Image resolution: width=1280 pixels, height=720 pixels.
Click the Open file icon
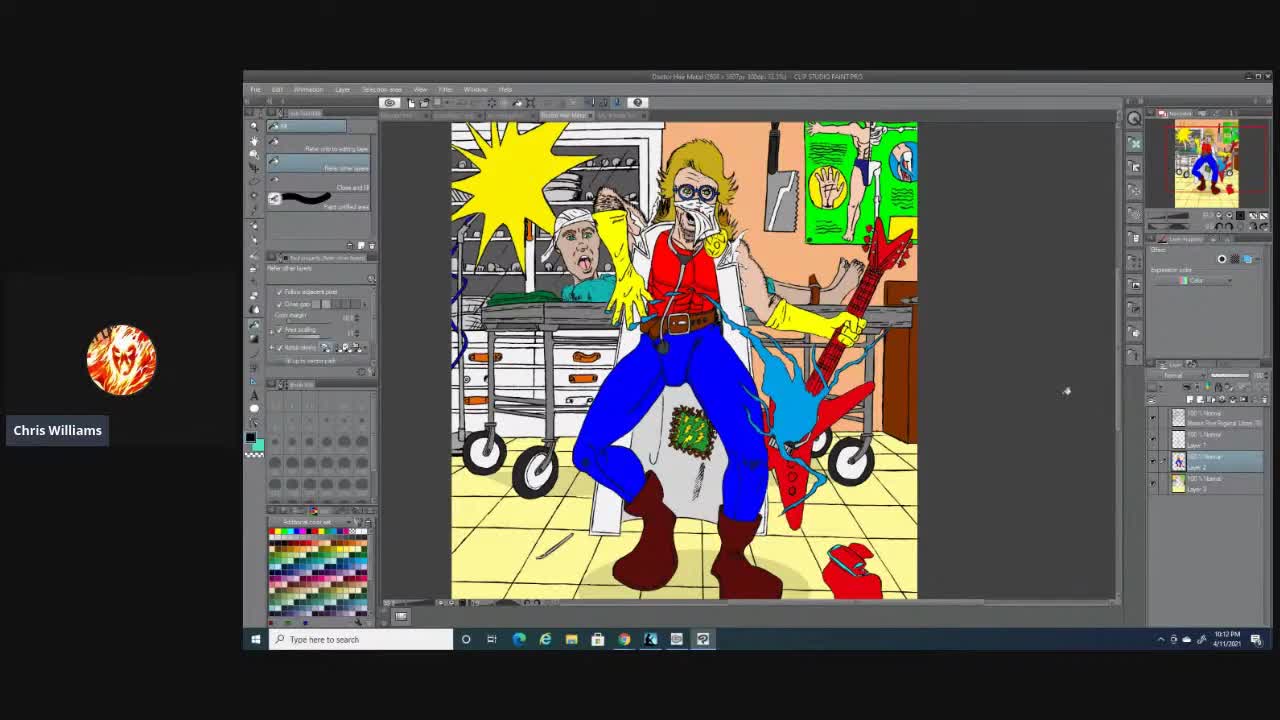pos(424,102)
